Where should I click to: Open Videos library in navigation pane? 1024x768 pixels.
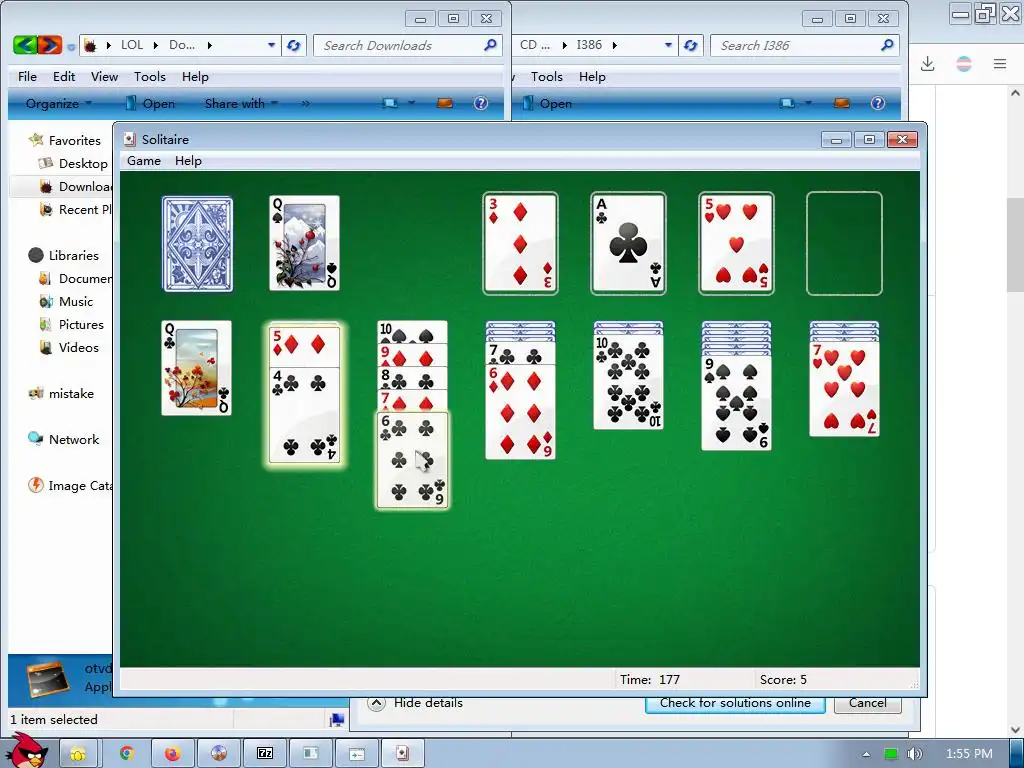click(69, 347)
